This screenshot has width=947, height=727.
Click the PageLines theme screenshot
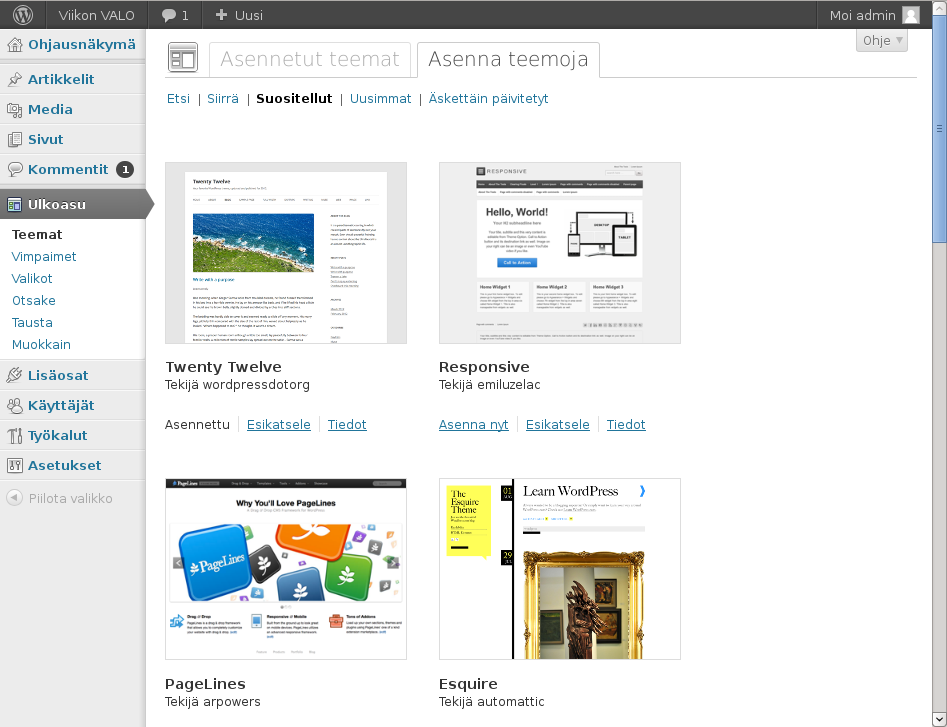(x=286, y=569)
